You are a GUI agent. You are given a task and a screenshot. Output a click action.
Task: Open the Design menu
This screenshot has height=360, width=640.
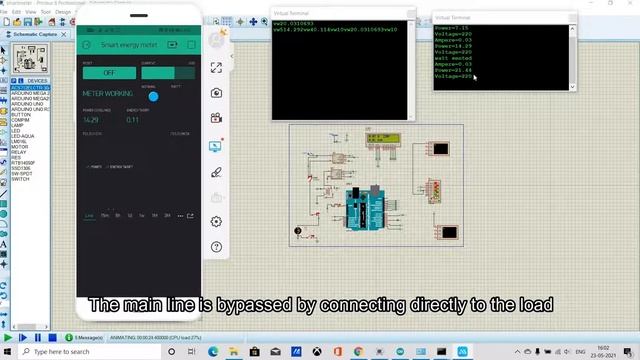pos(63,12)
